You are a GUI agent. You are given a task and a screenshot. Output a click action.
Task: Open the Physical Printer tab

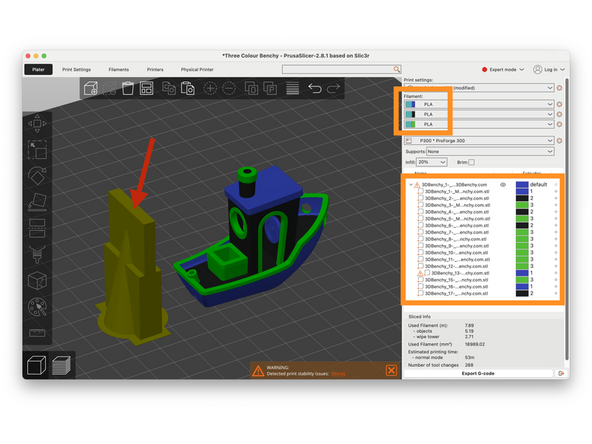[197, 69]
